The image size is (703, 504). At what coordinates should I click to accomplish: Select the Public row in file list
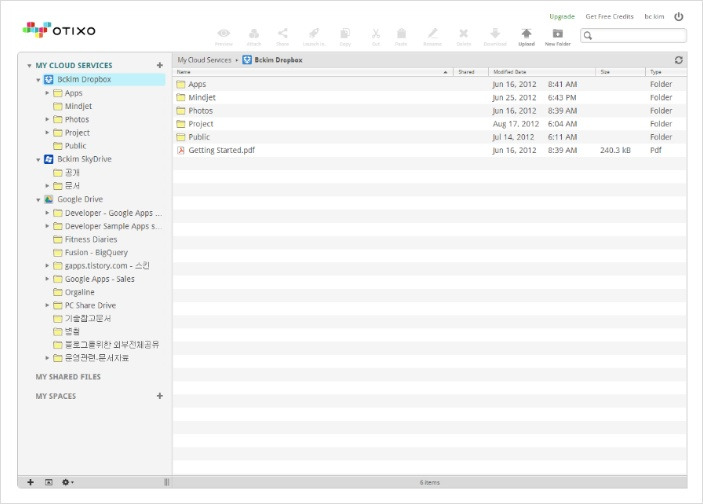click(x=430, y=137)
